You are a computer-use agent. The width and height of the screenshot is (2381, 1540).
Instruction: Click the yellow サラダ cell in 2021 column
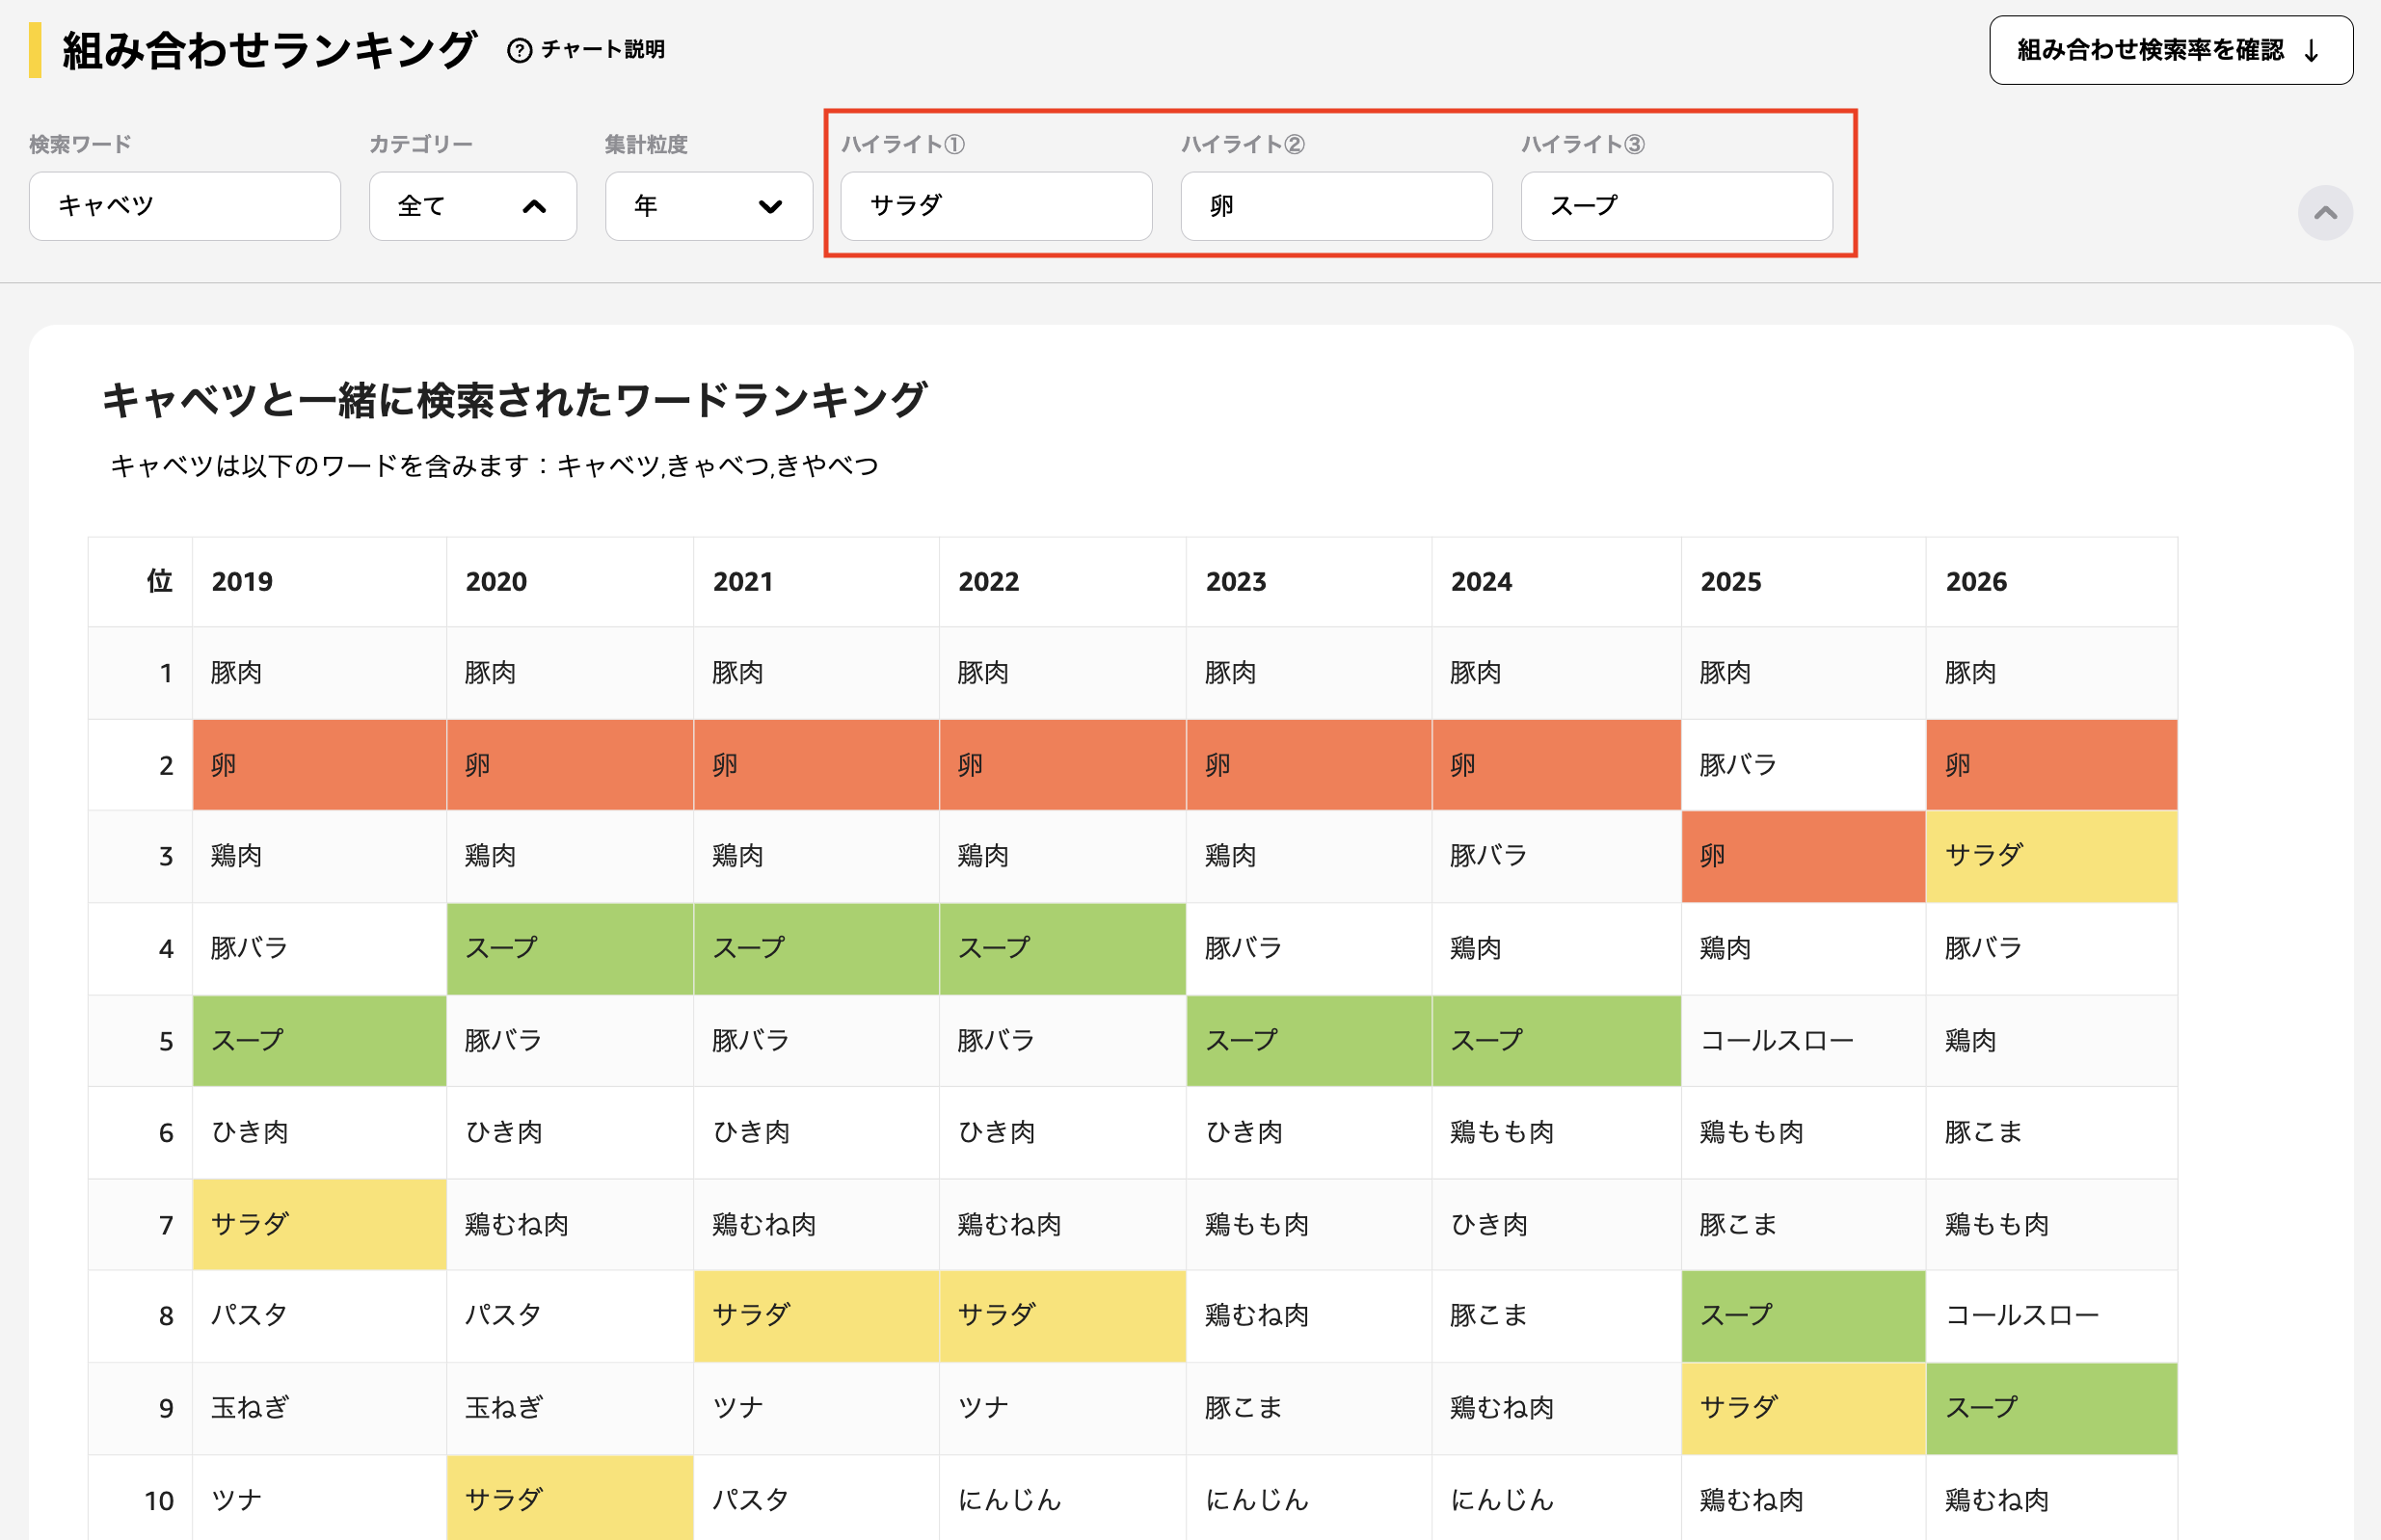[x=815, y=1315]
